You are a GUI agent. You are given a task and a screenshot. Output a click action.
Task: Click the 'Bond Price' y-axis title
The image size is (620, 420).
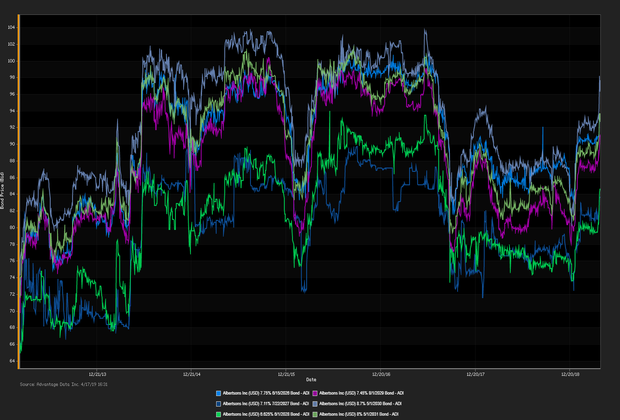[x=2, y=191]
